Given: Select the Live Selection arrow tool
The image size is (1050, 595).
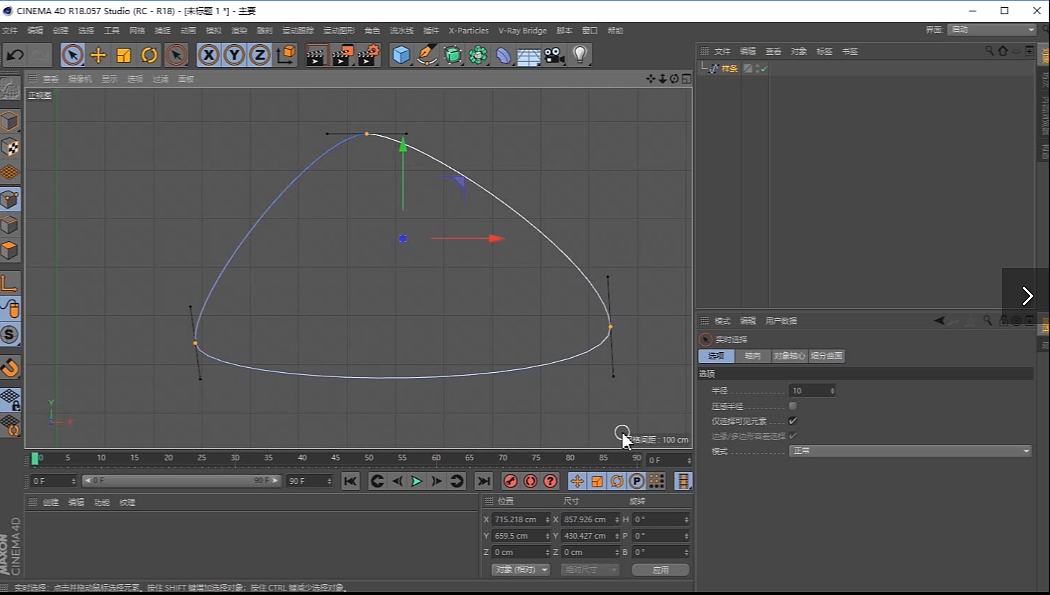Looking at the screenshot, I should tap(72, 55).
